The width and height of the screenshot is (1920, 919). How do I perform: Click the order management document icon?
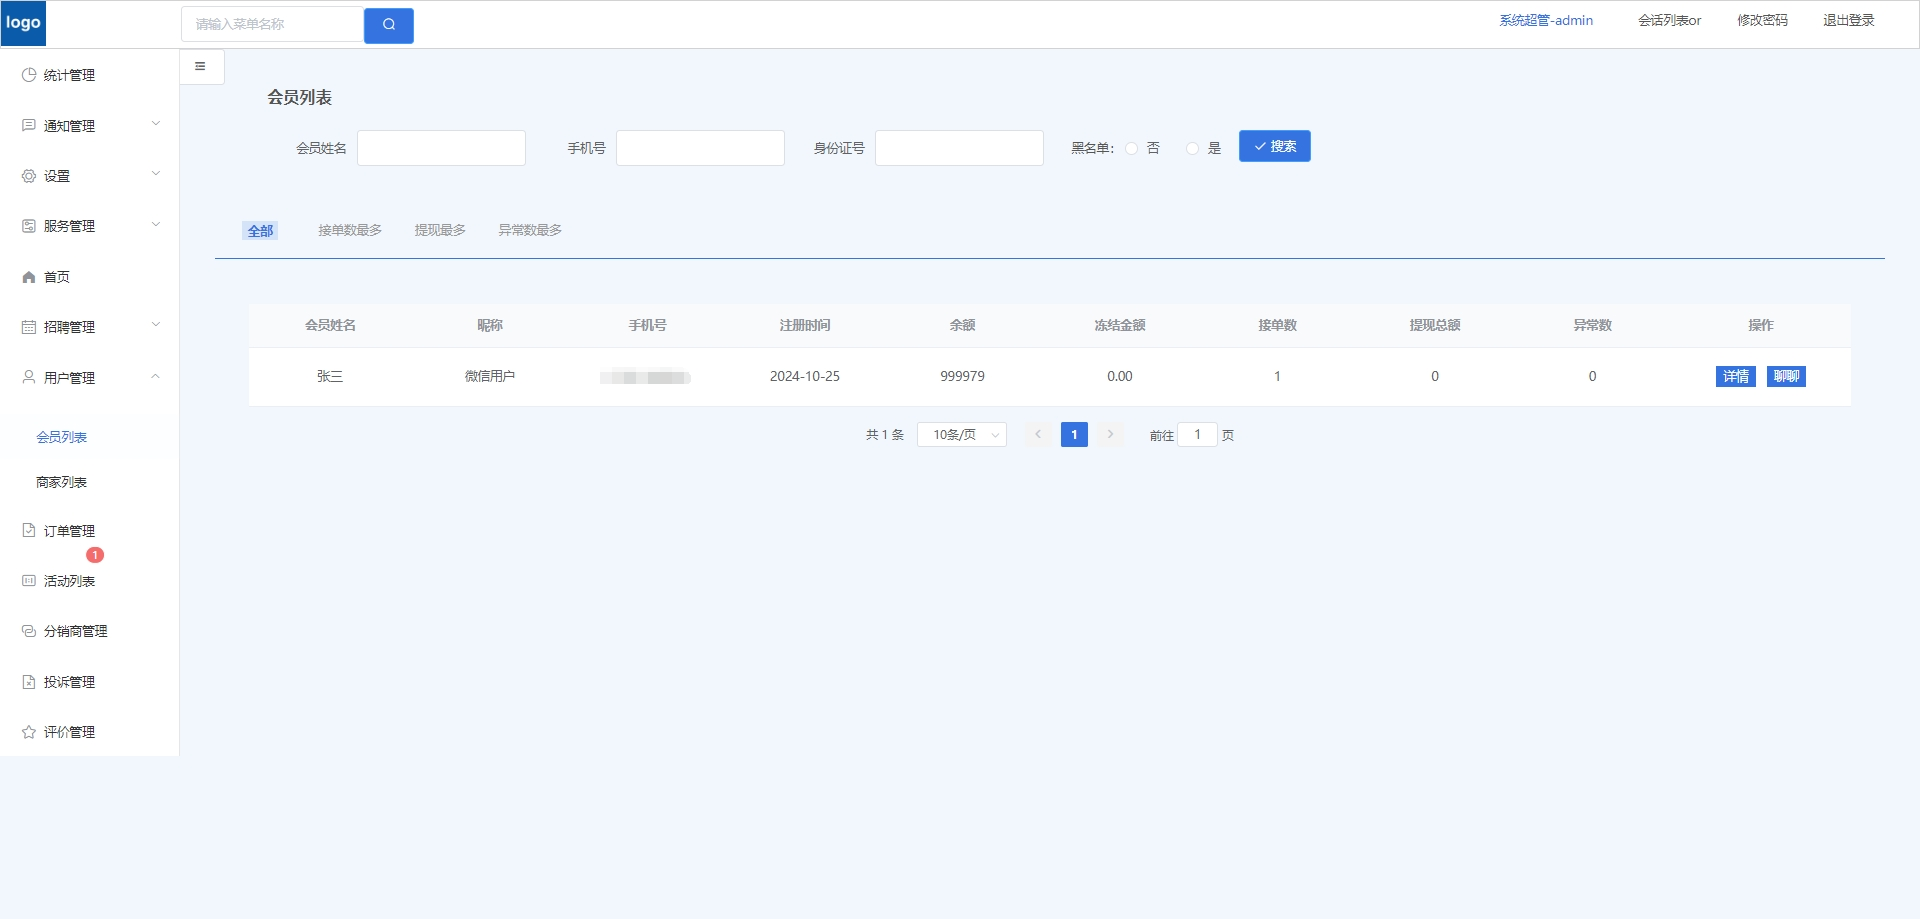[29, 531]
